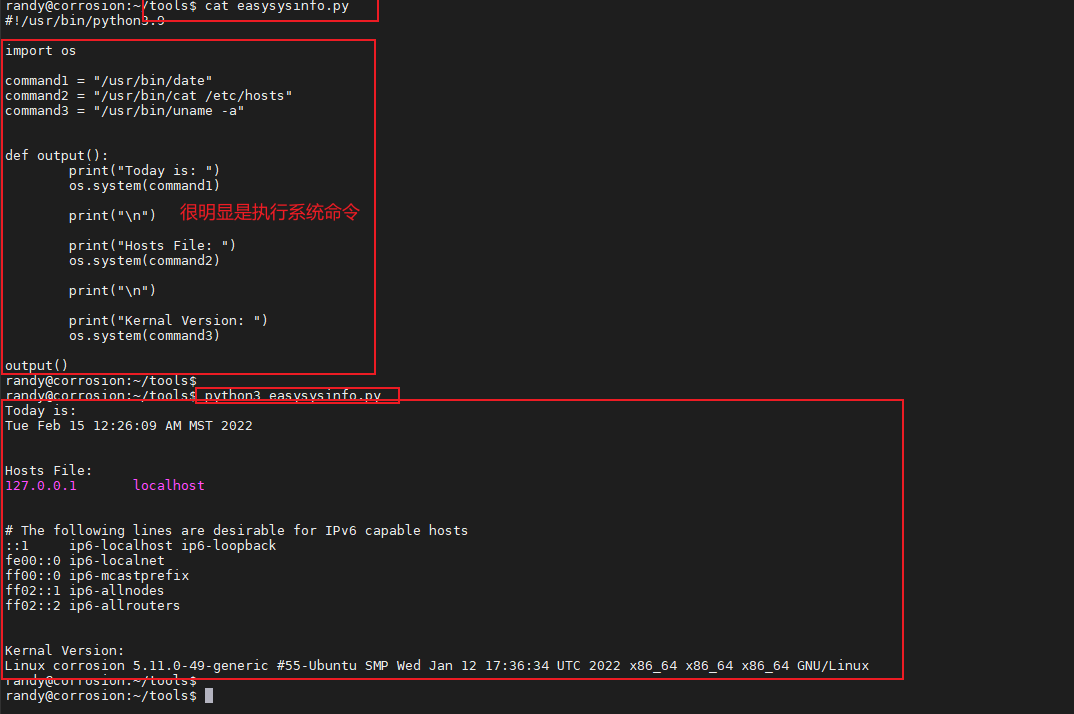Click the "os.system(command2)" line

point(144,260)
